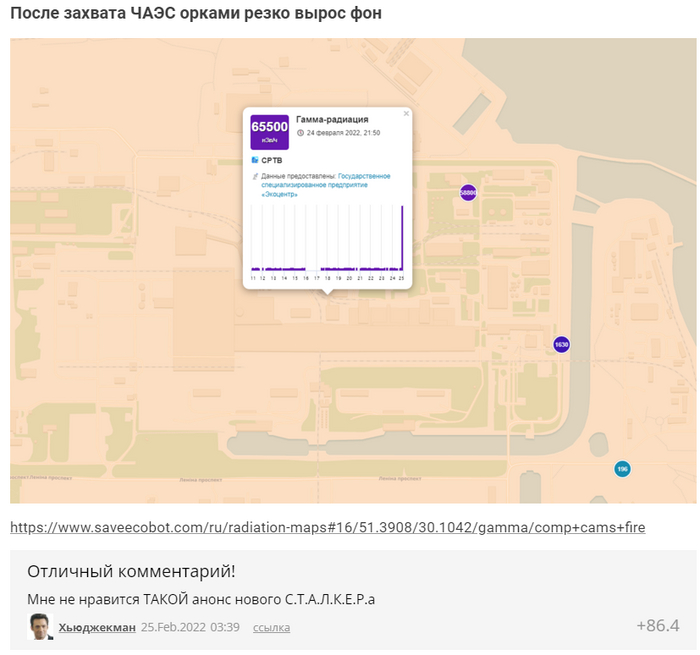
Task: Open the saveecobot.com radiation map link
Action: click(327, 527)
